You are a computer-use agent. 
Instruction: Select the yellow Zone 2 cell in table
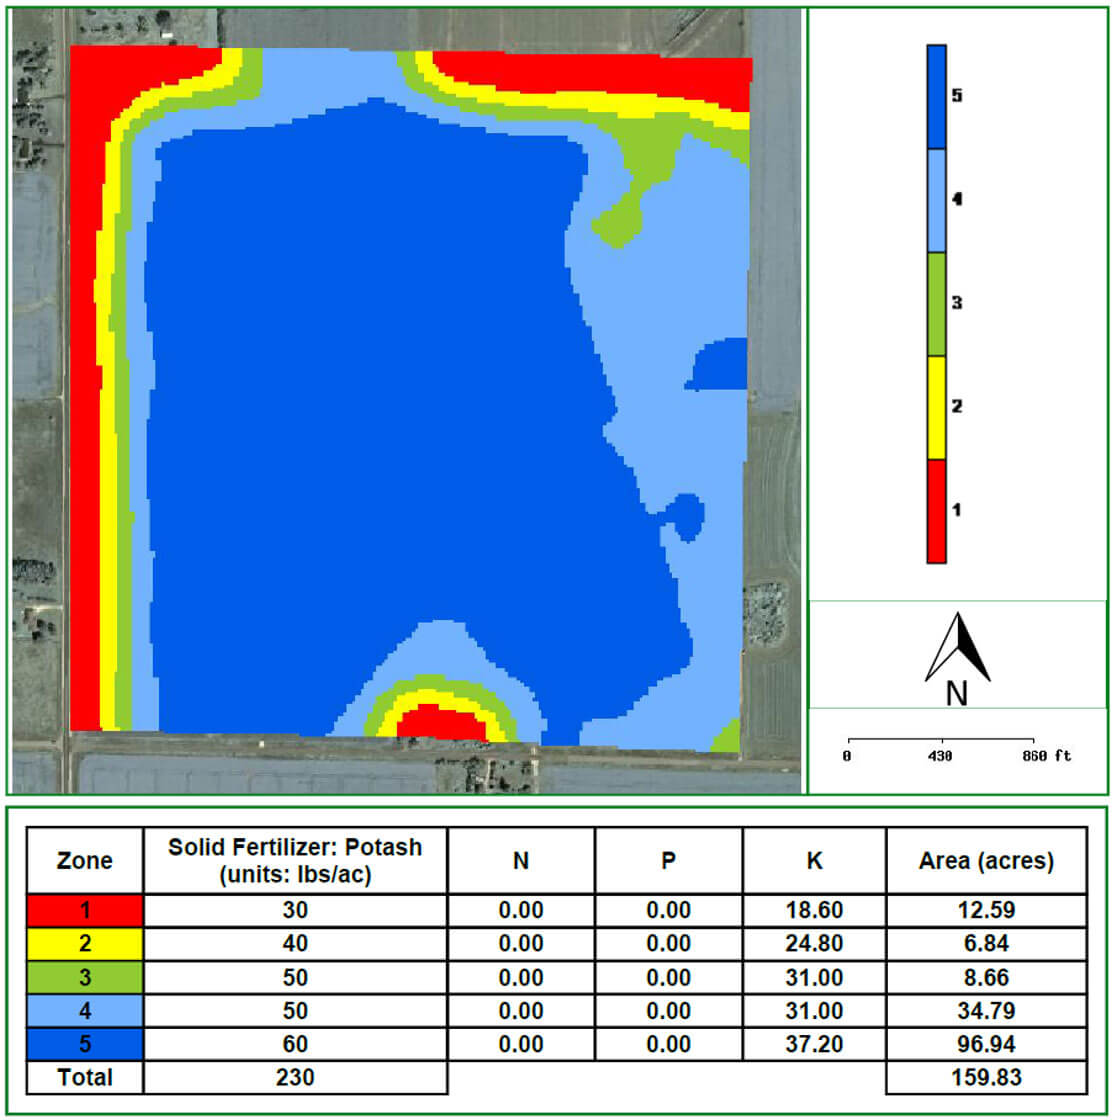point(85,943)
